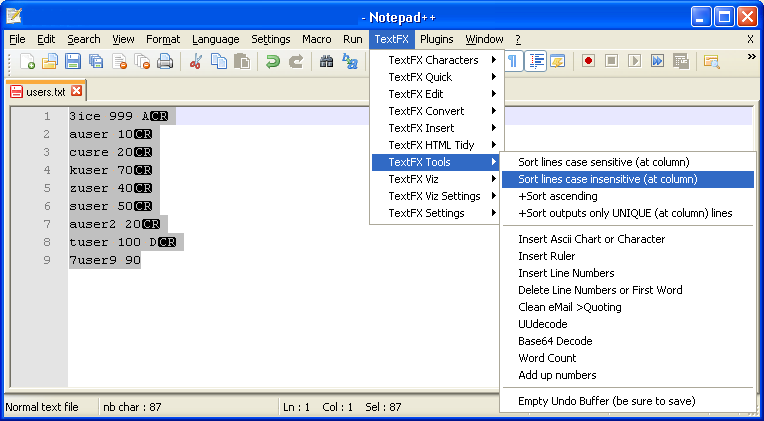Expand the TextFX Insert submenu
The width and height of the screenshot is (764, 421).
(x=437, y=128)
